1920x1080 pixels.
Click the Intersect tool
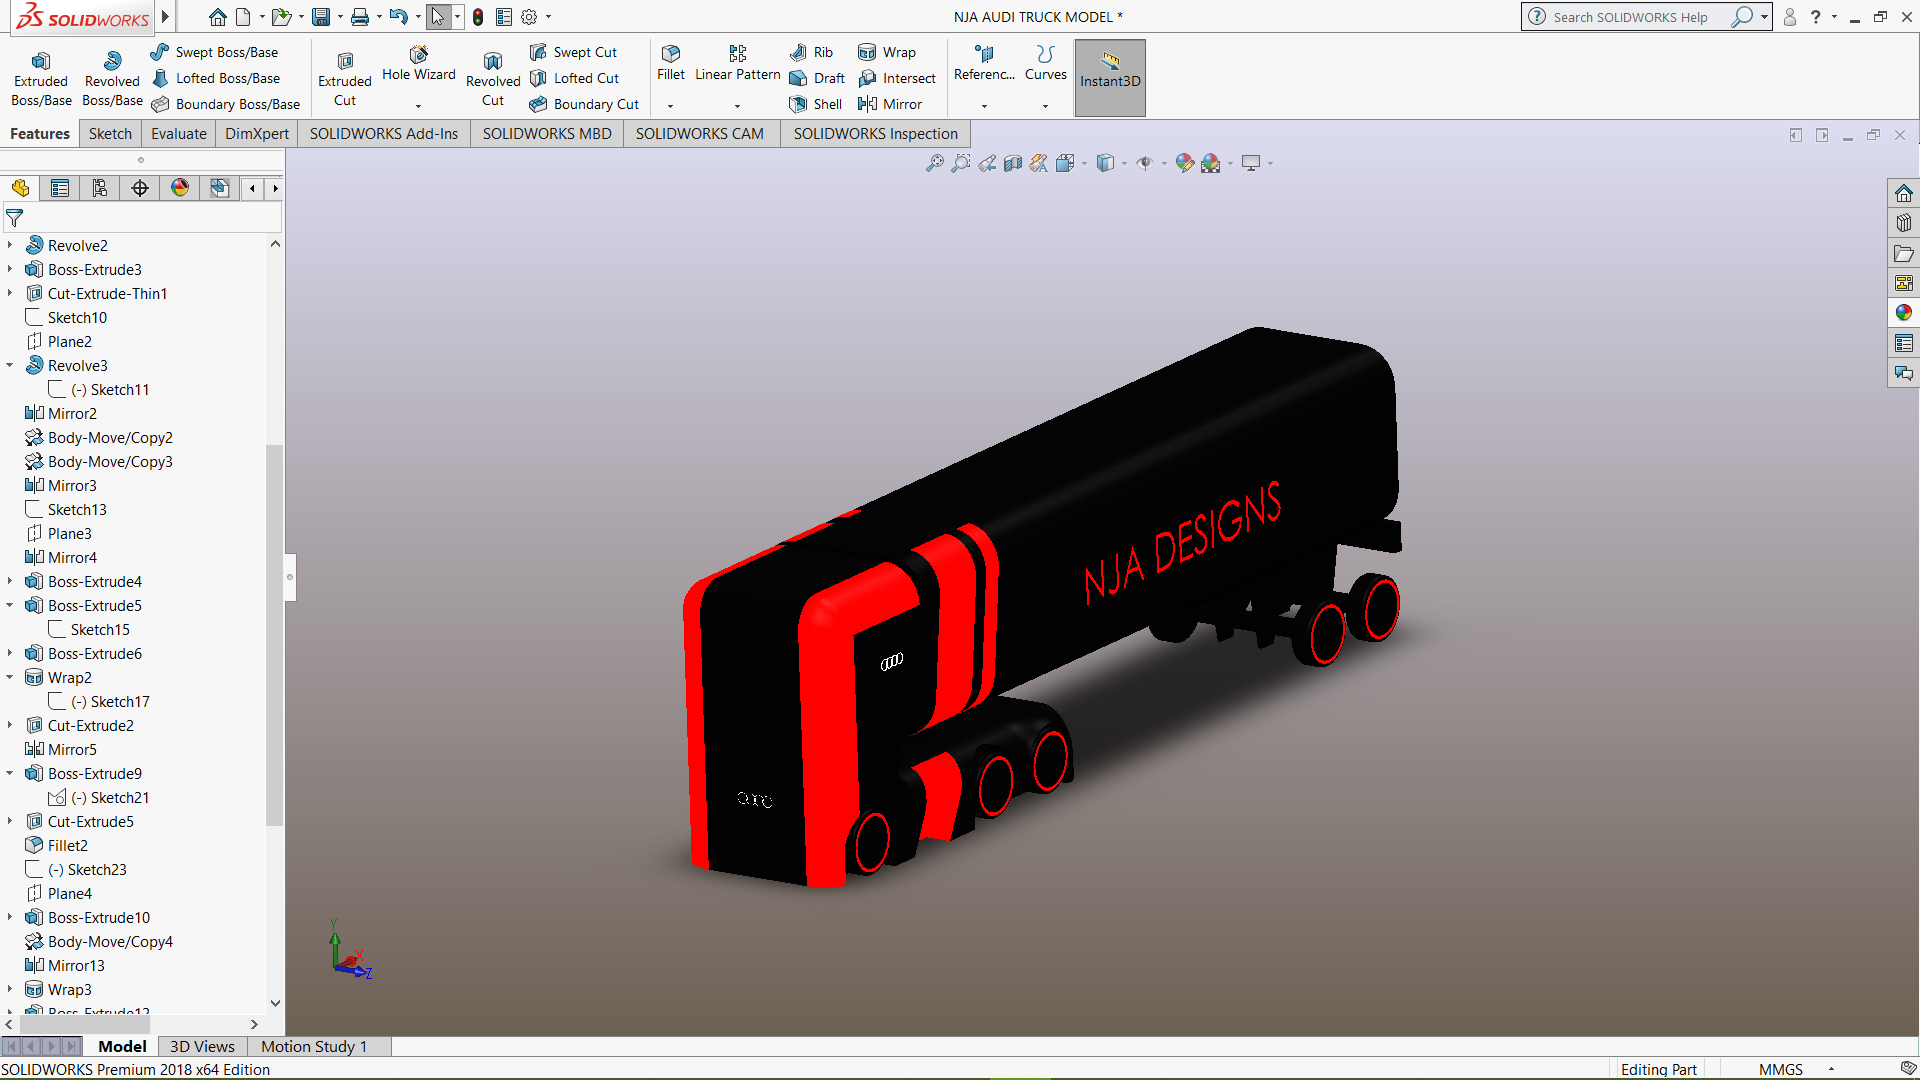click(x=897, y=78)
